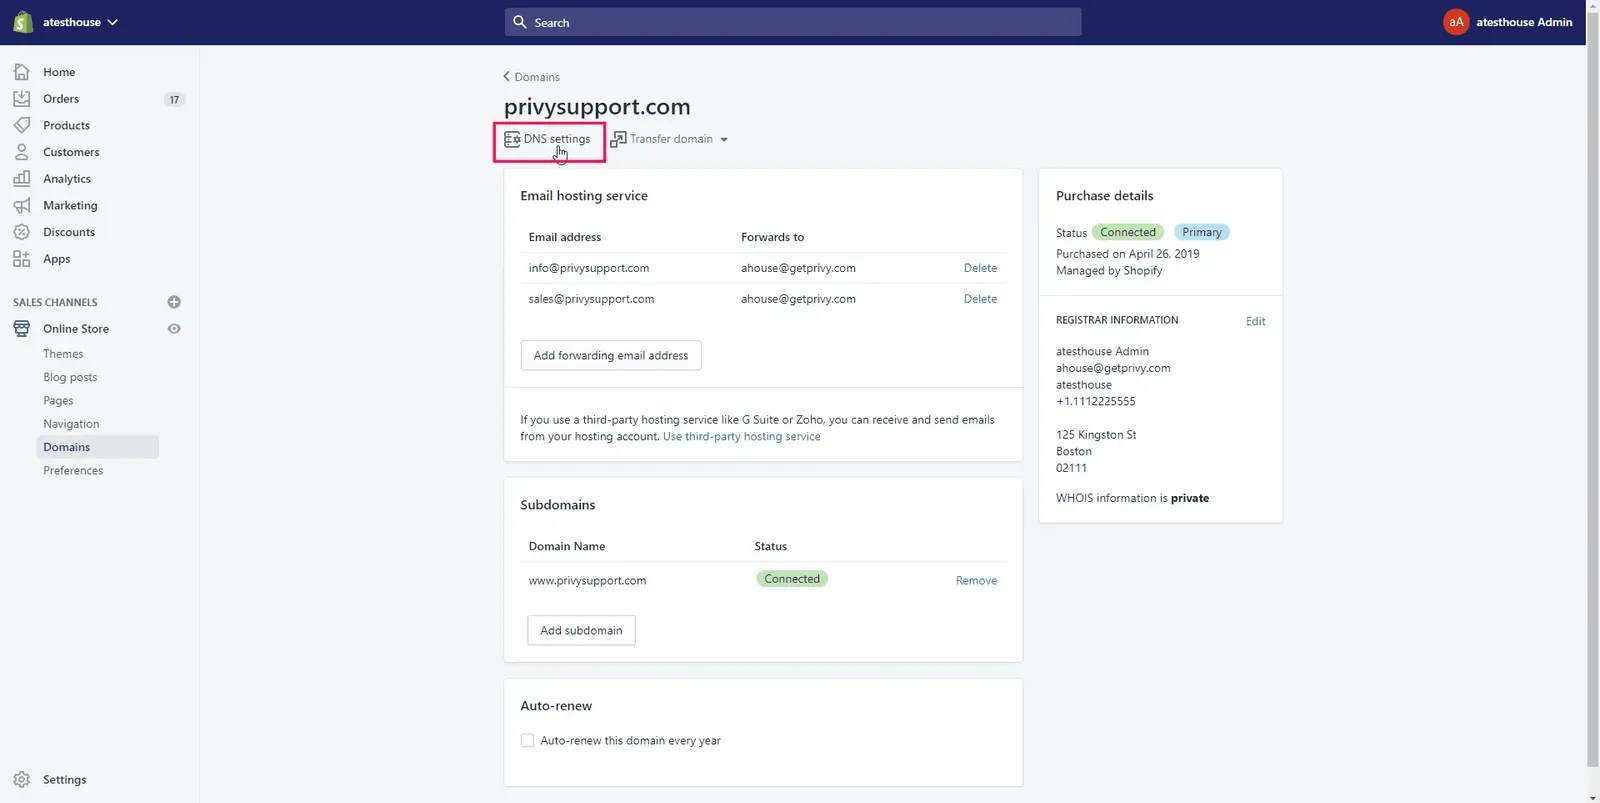Open Orders in the sidebar
This screenshot has height=803, width=1600.
(x=61, y=99)
